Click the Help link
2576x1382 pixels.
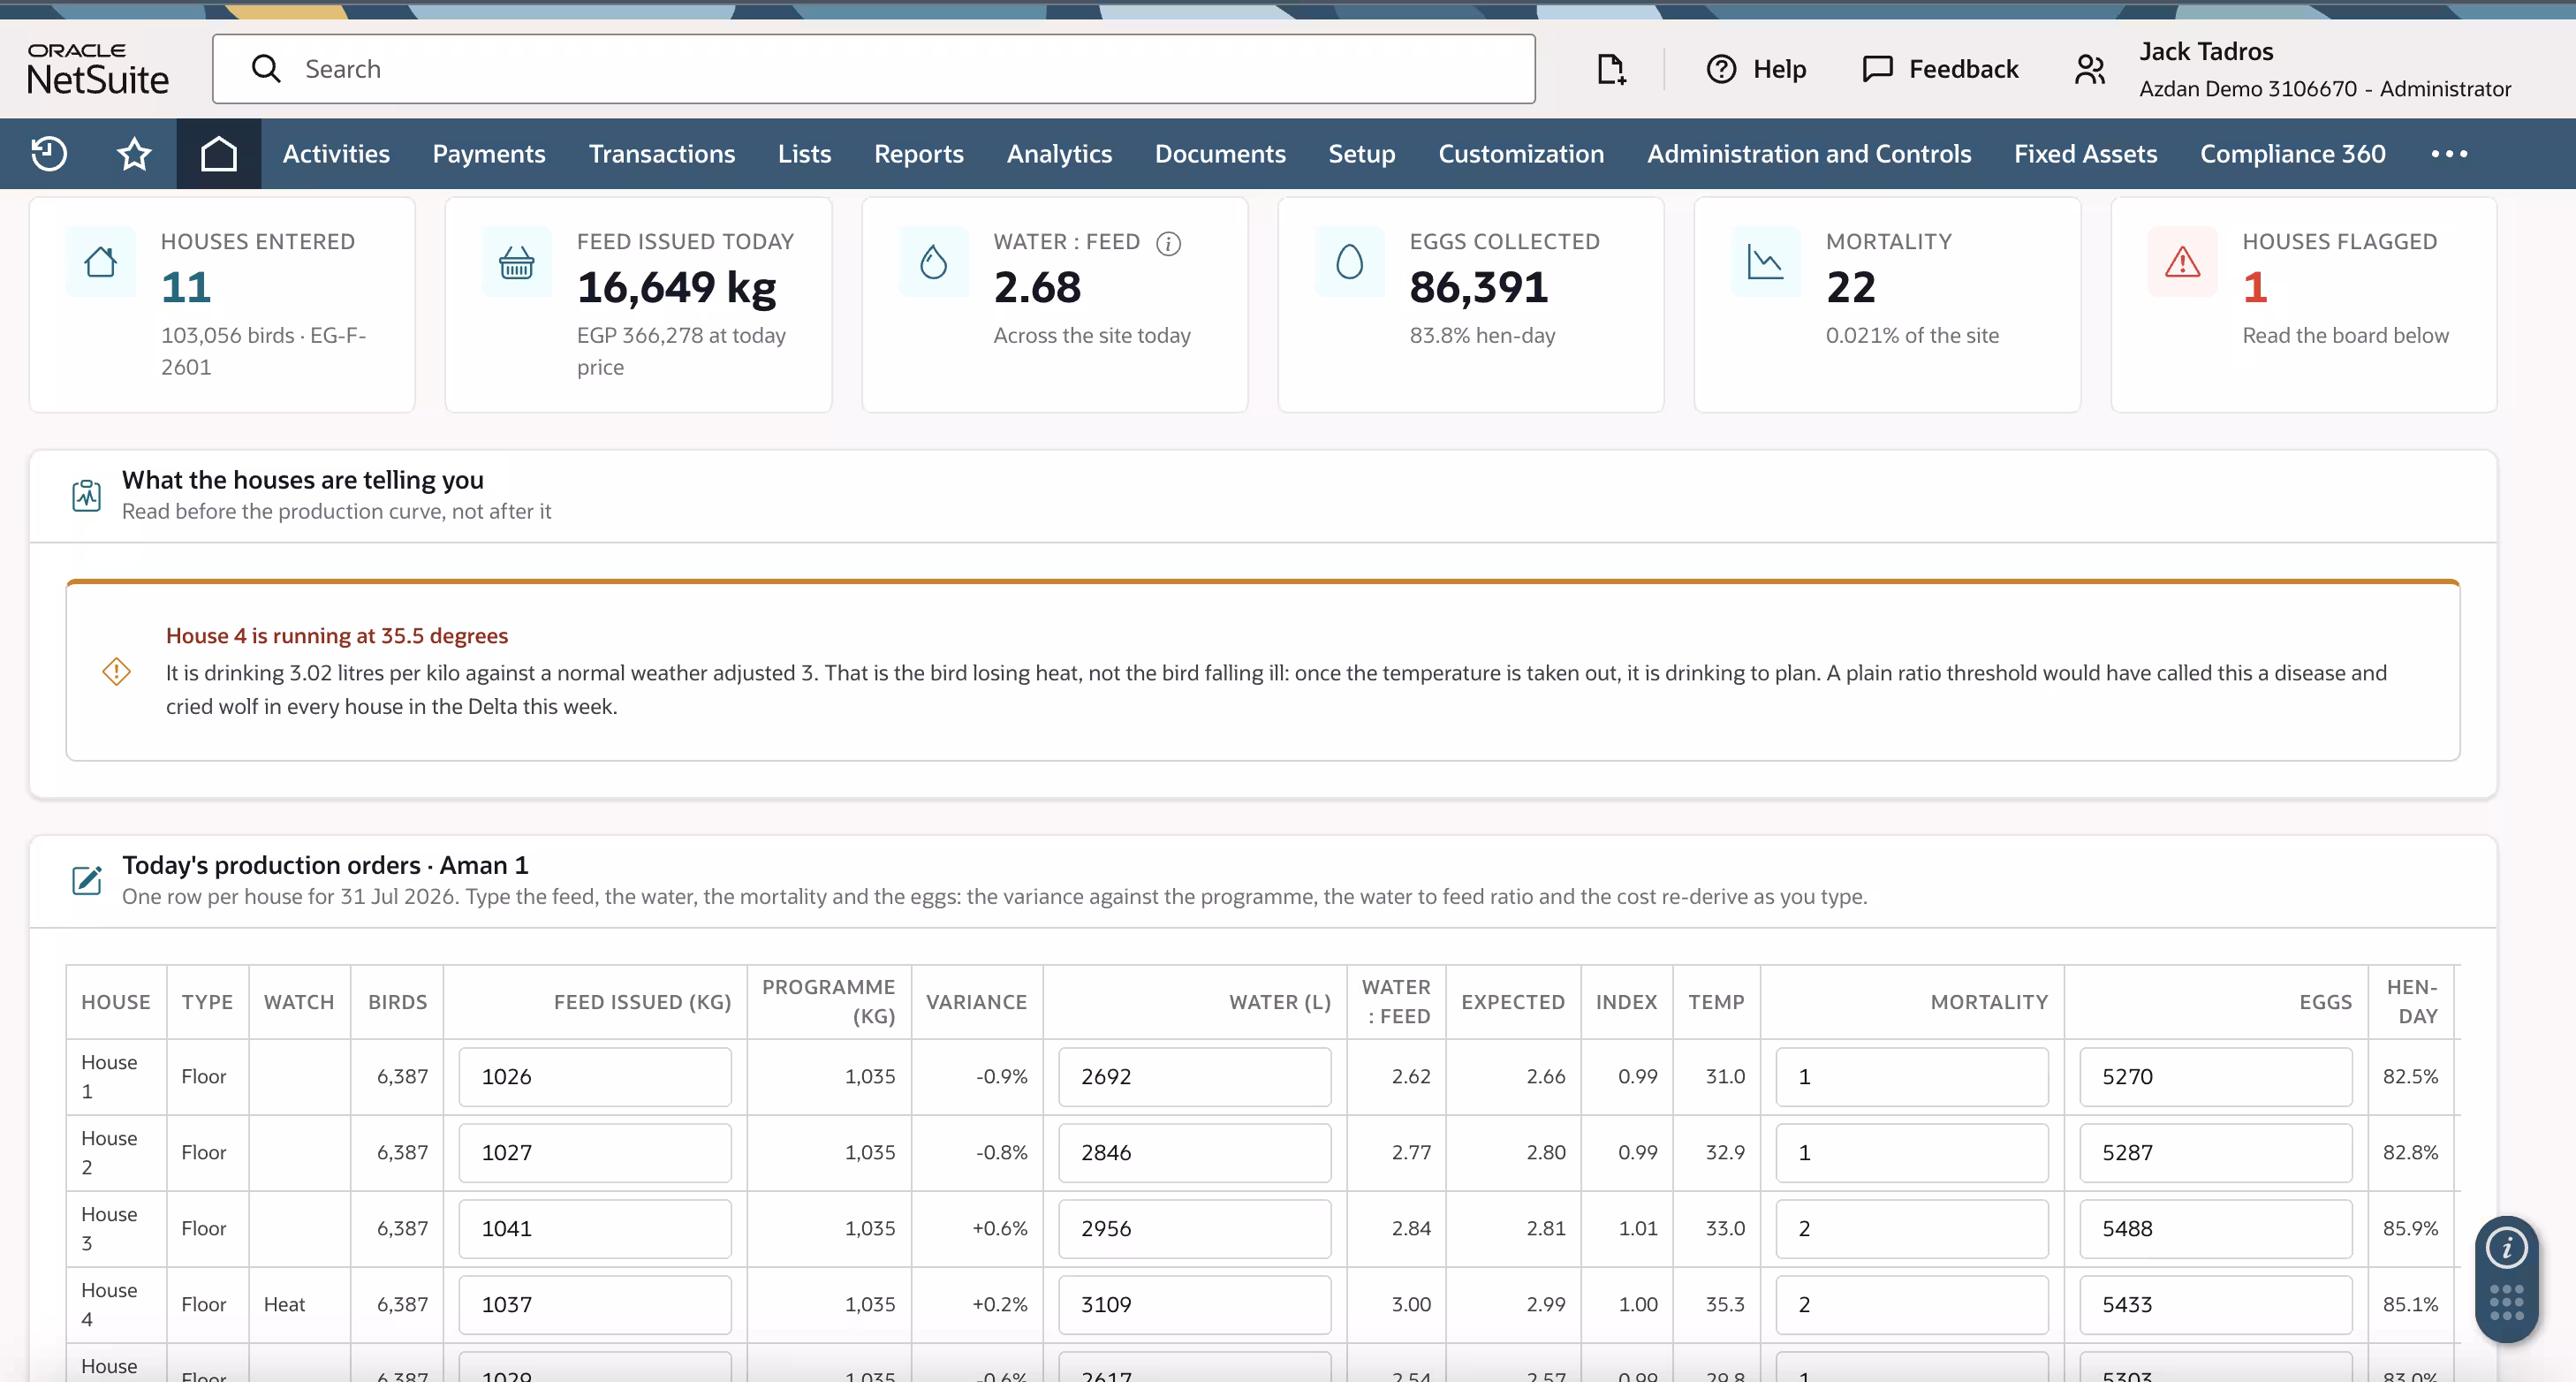tap(1779, 69)
